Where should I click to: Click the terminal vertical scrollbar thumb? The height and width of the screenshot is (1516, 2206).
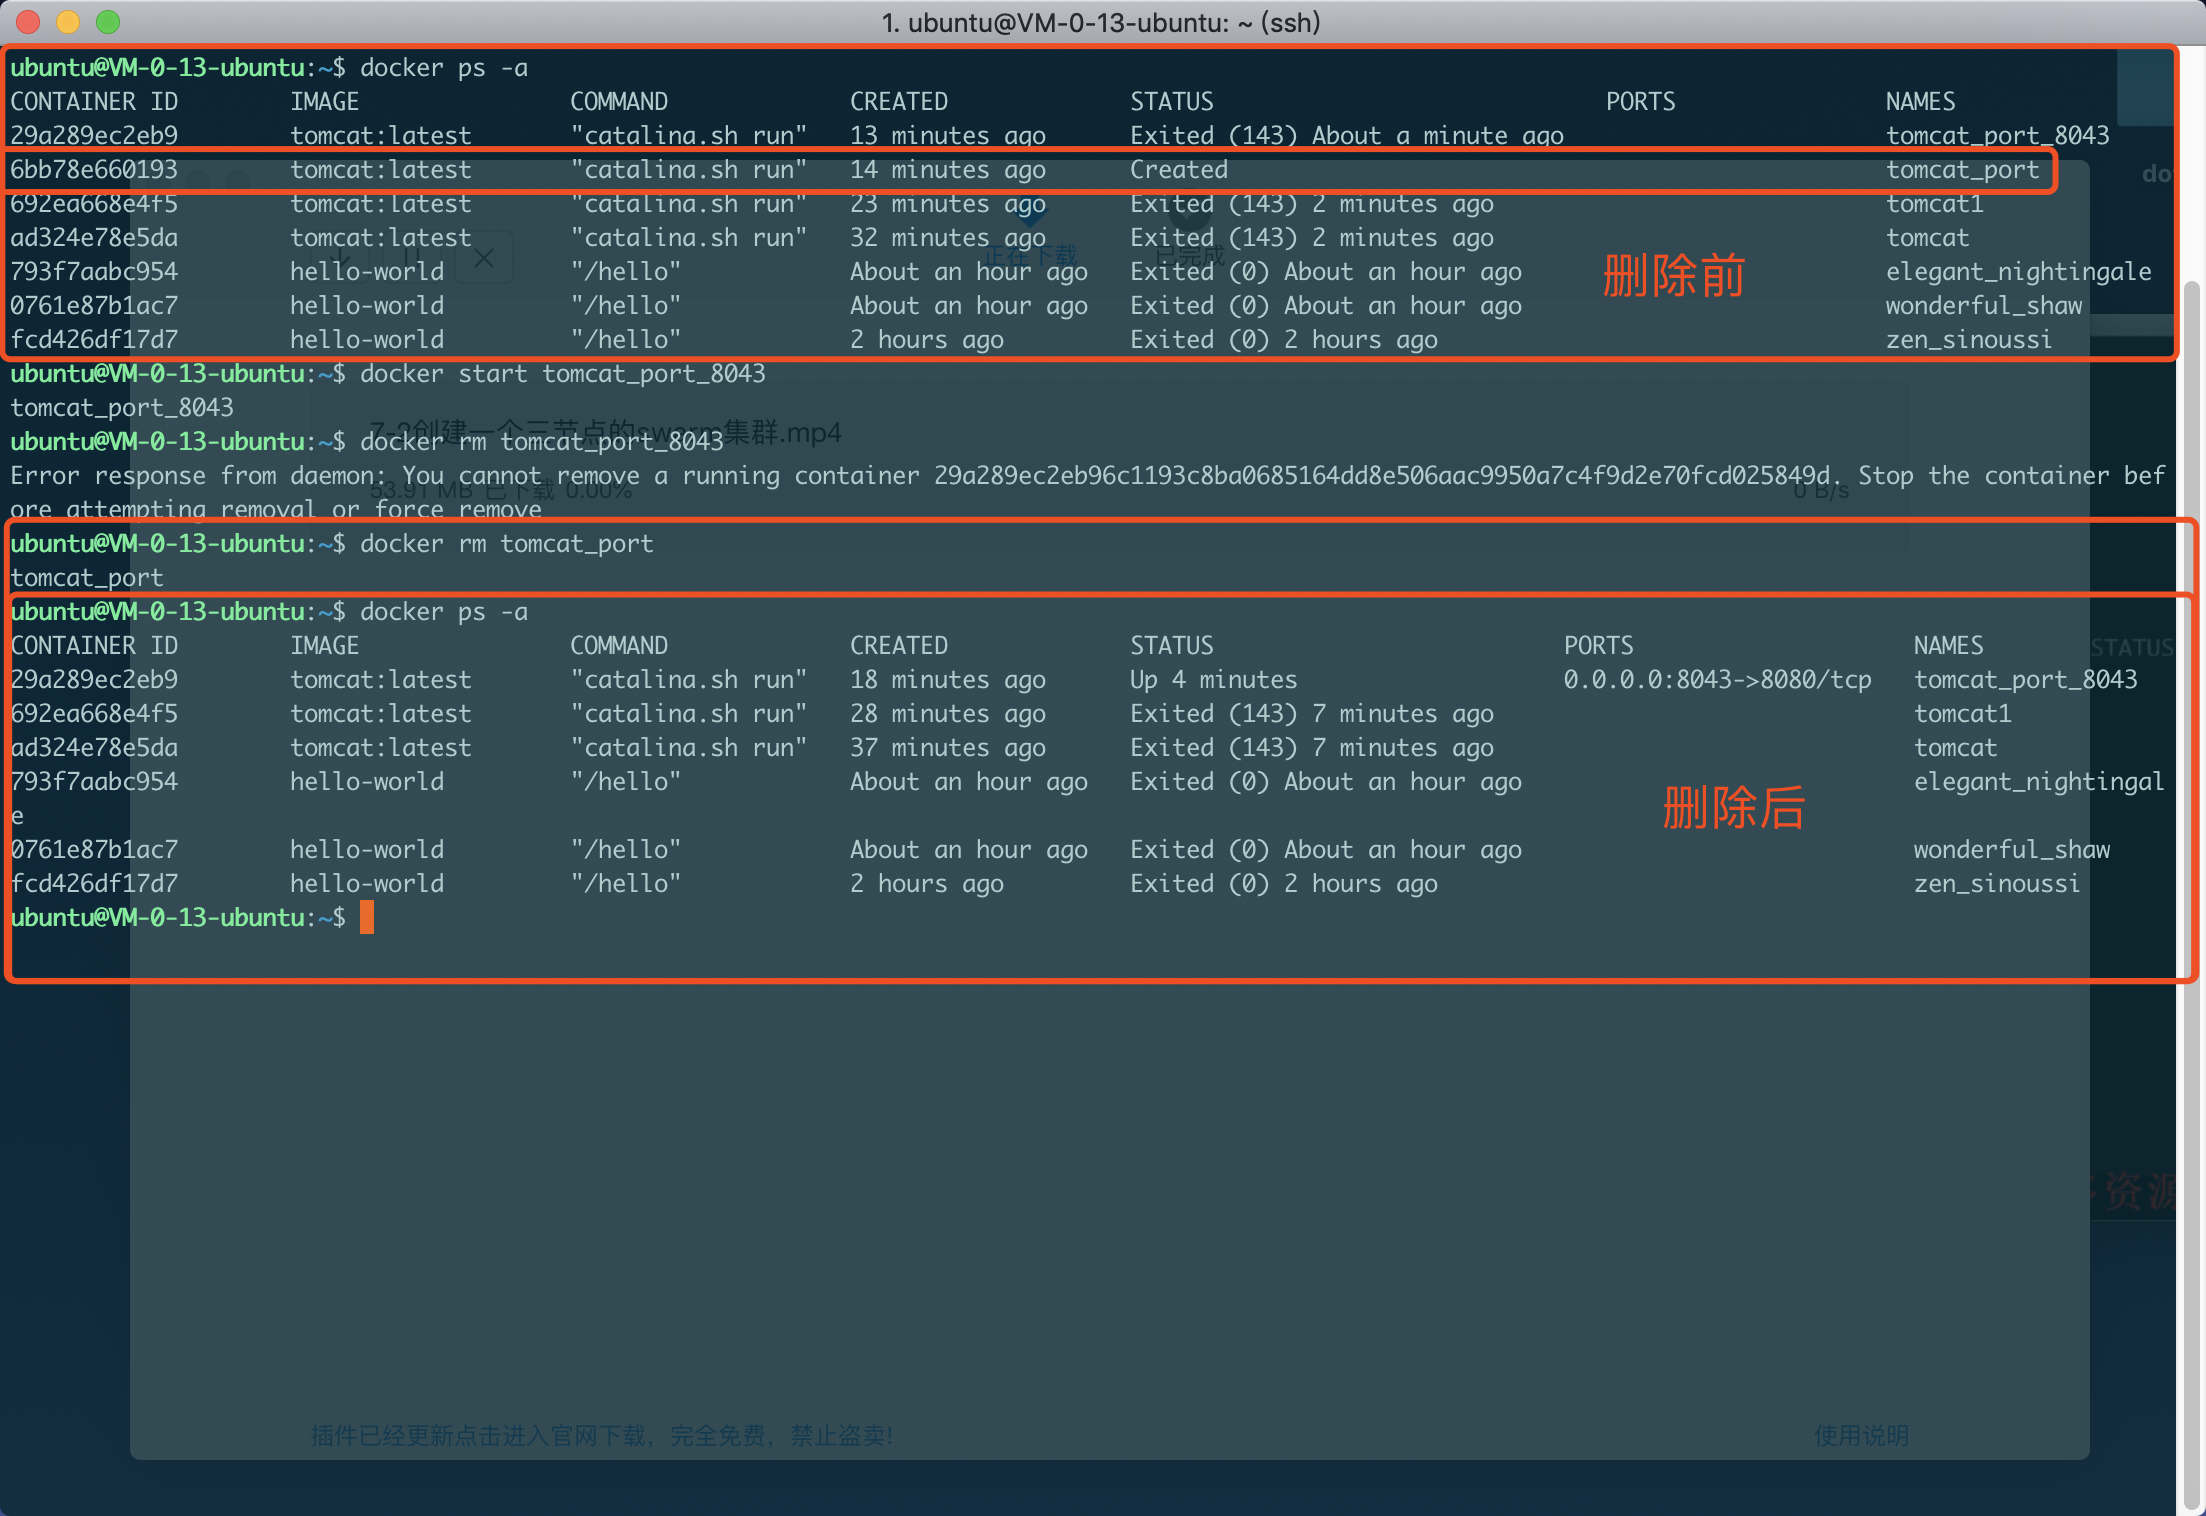click(2192, 897)
